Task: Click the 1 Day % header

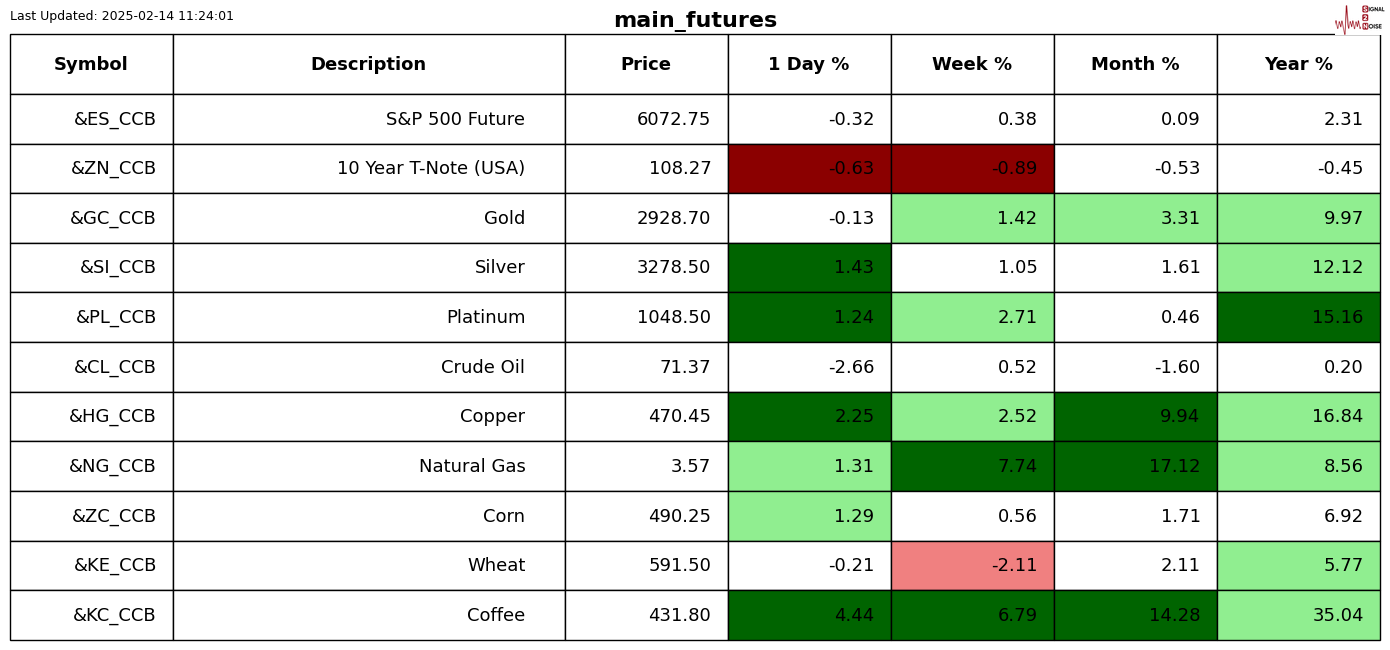Action: [809, 65]
